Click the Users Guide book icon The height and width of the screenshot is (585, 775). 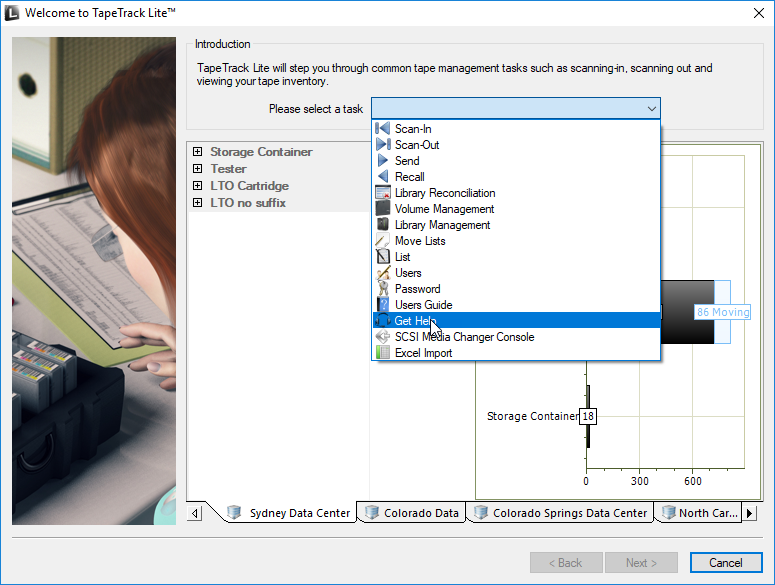coord(383,304)
